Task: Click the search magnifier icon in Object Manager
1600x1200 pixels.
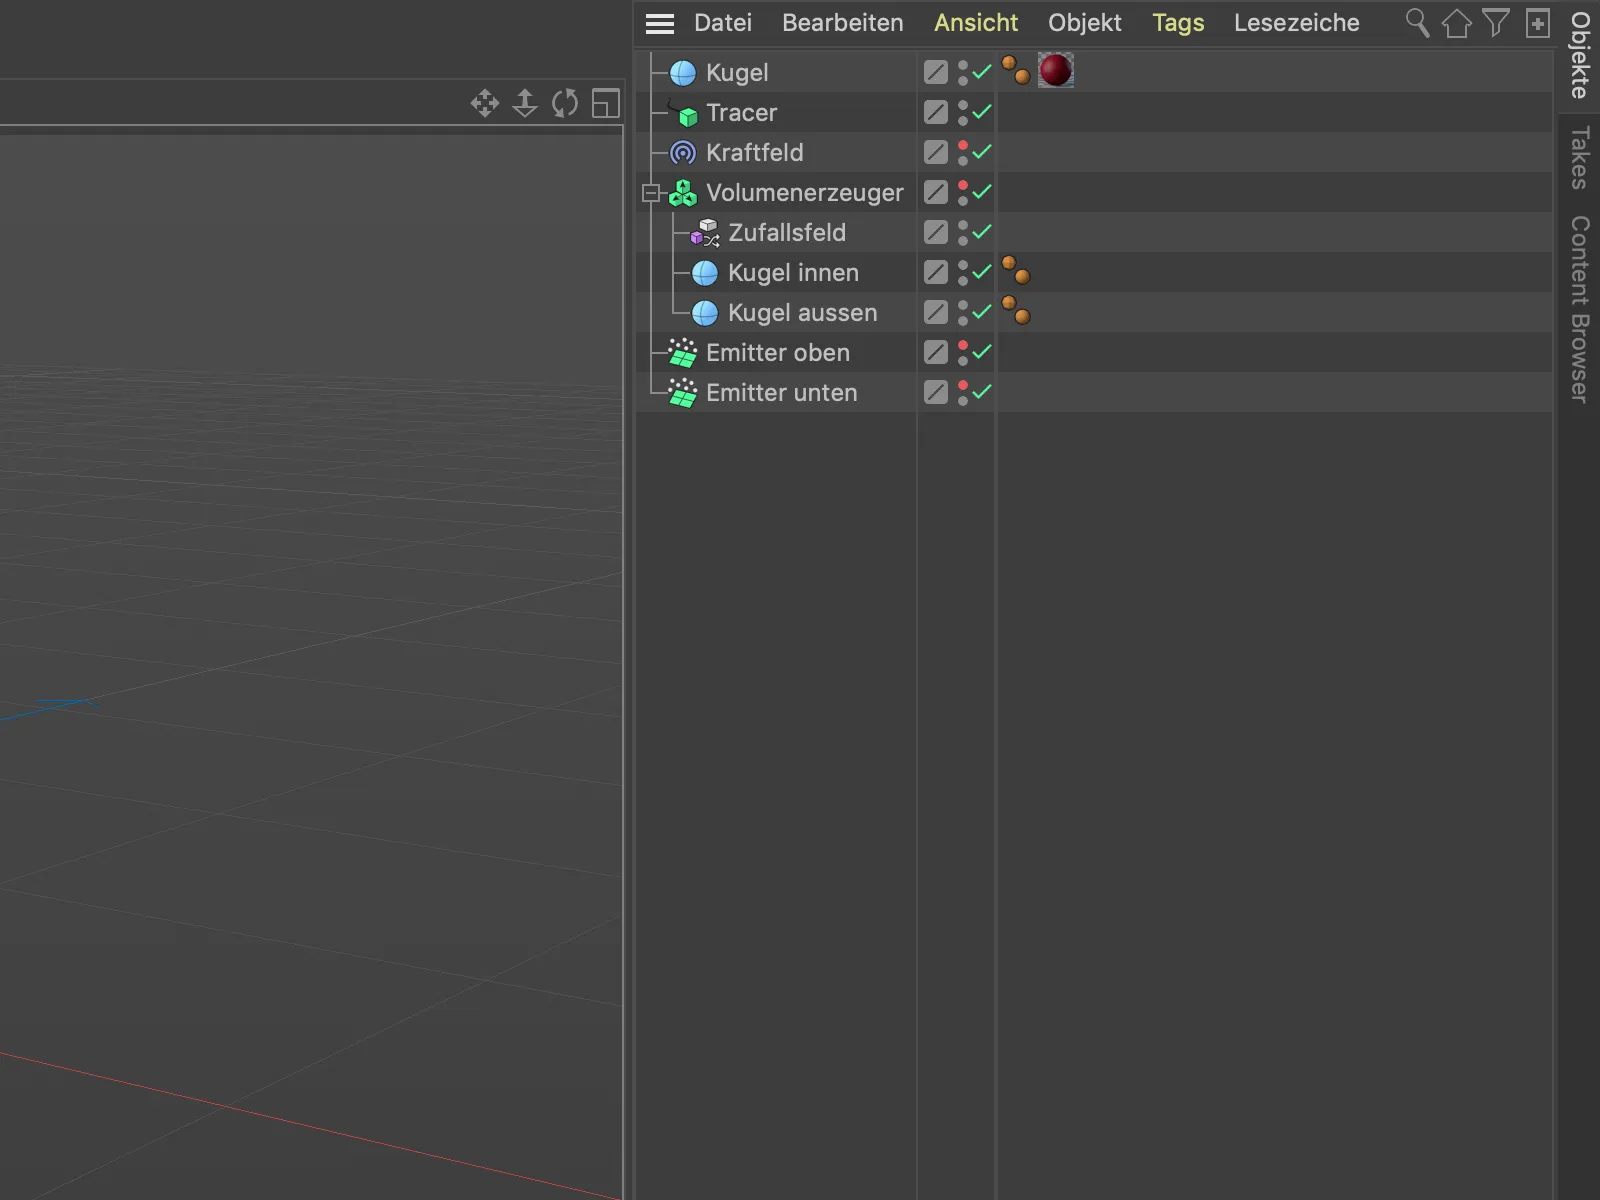Action: pos(1417,23)
